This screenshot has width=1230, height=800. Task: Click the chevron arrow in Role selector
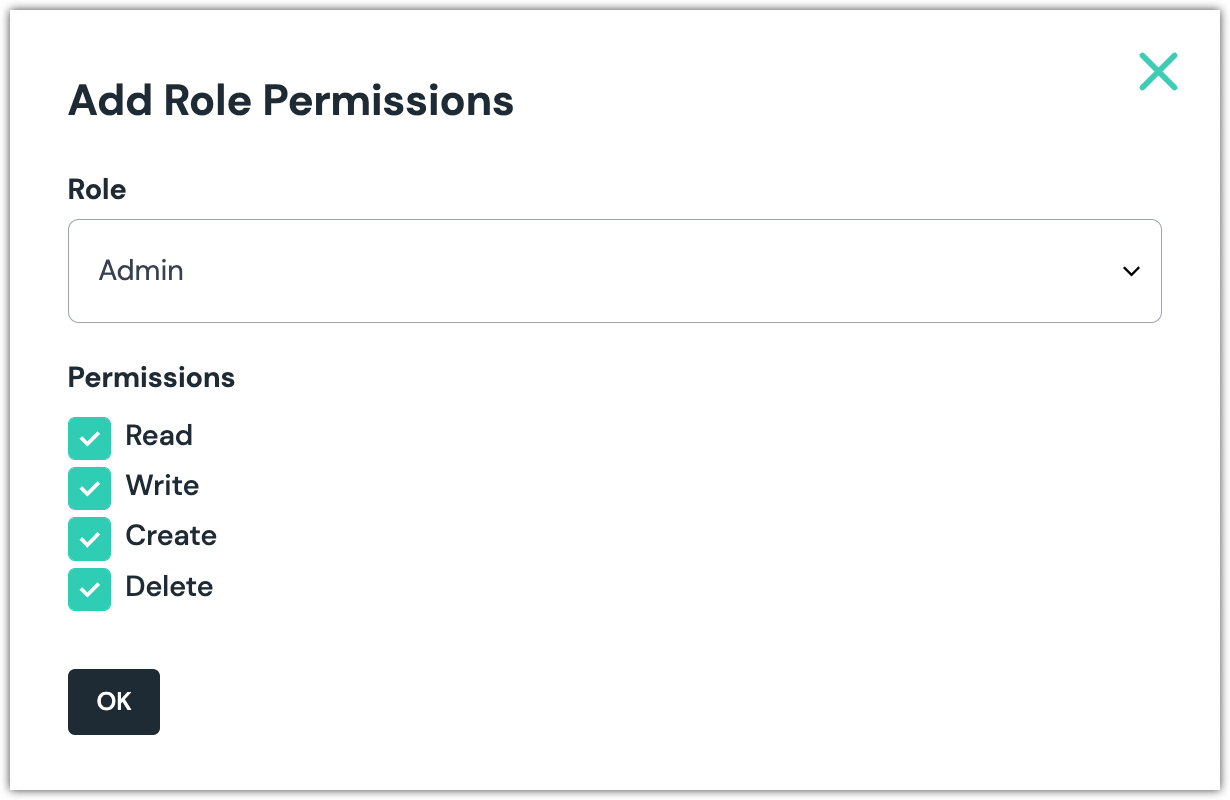[1131, 271]
